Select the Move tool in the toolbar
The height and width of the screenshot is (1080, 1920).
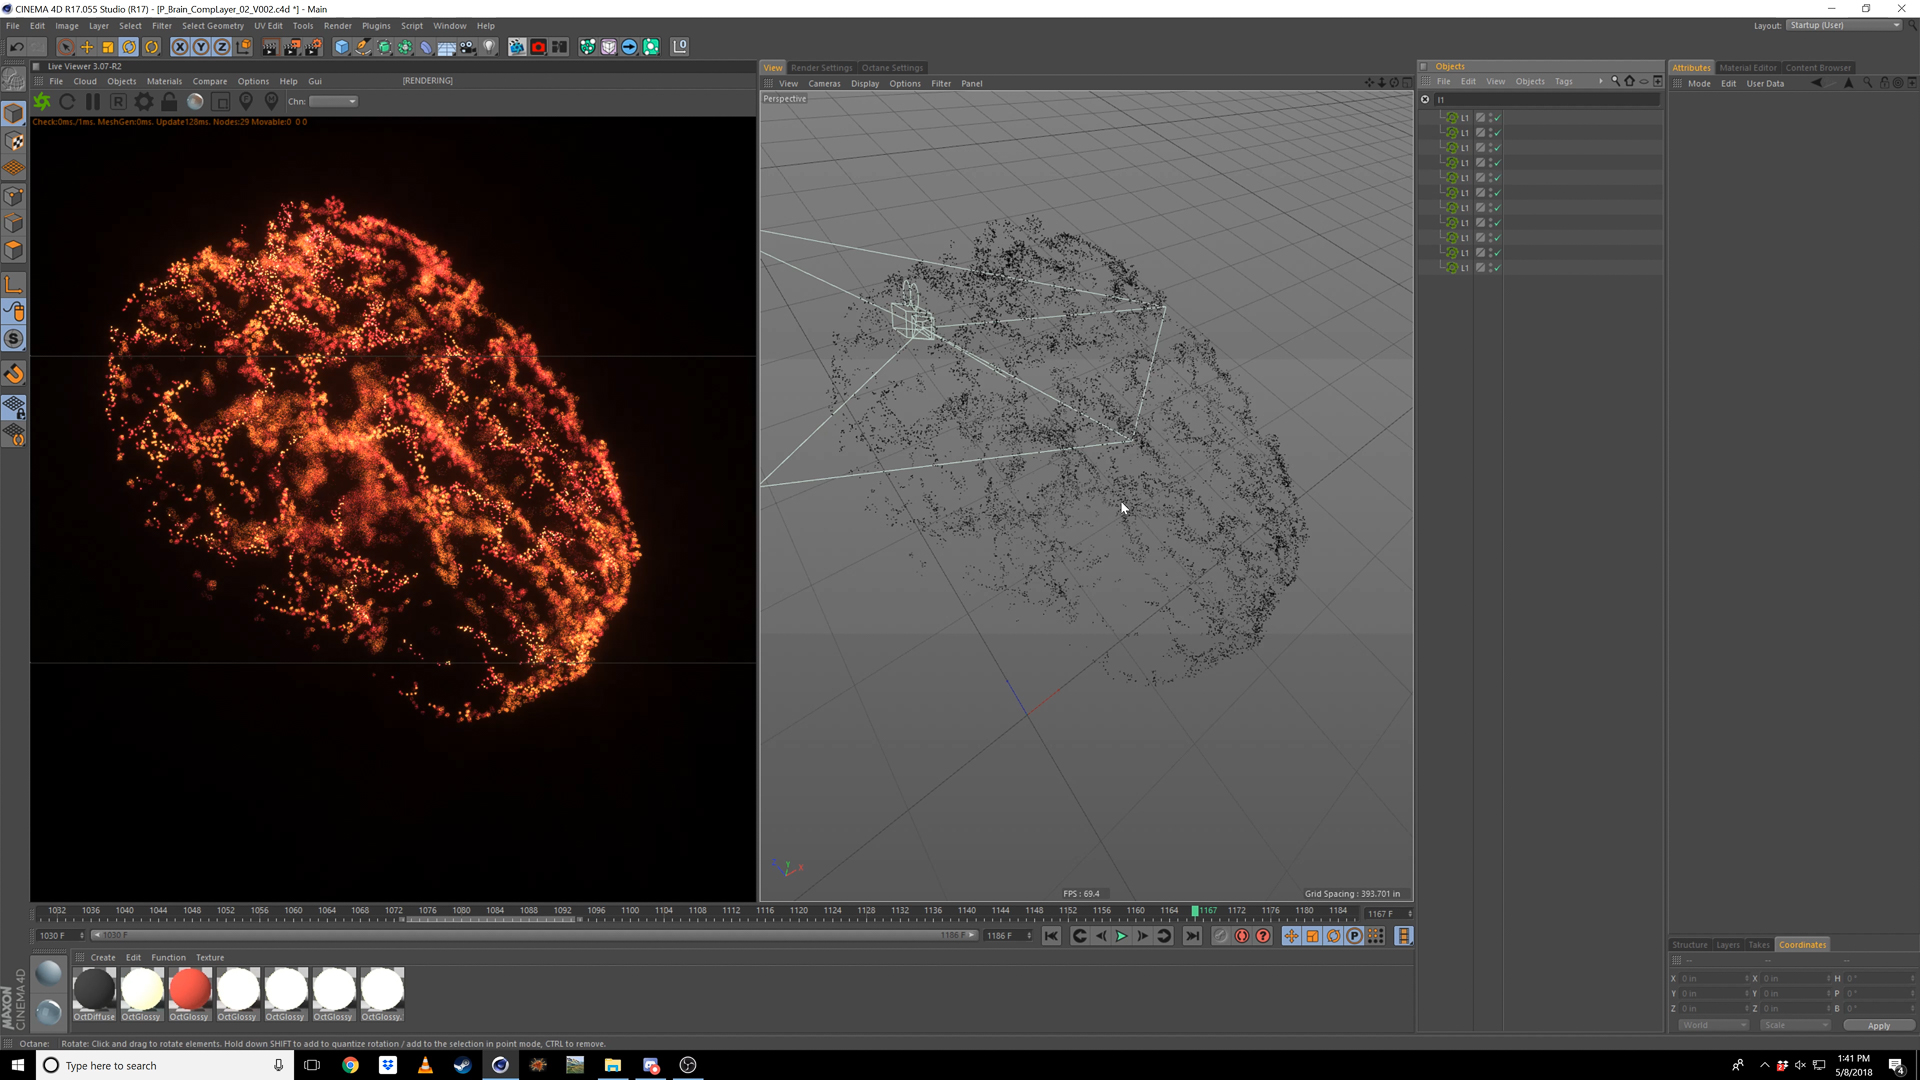pyautogui.click(x=87, y=47)
